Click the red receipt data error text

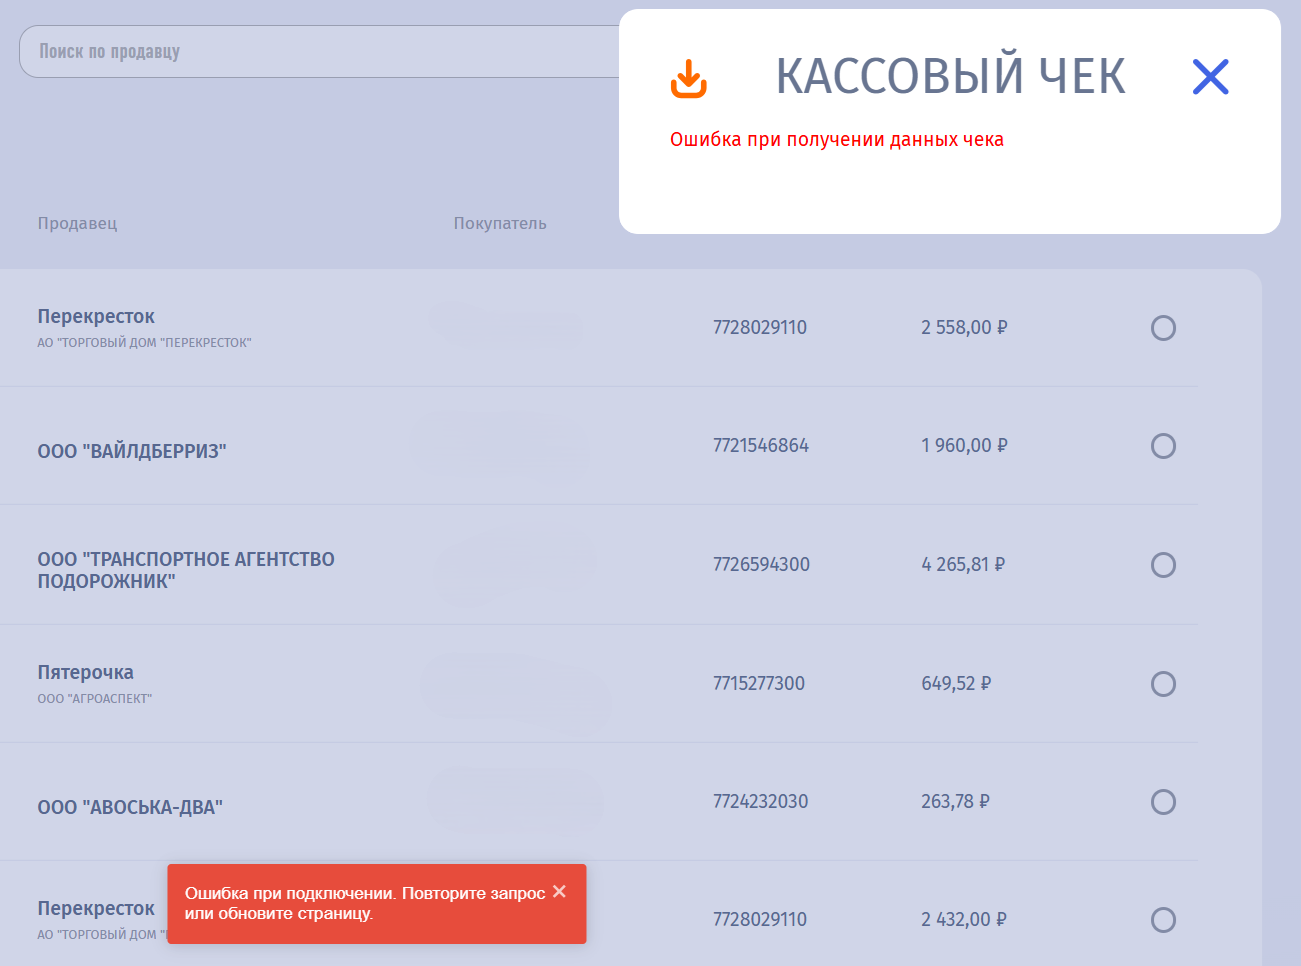(x=836, y=140)
